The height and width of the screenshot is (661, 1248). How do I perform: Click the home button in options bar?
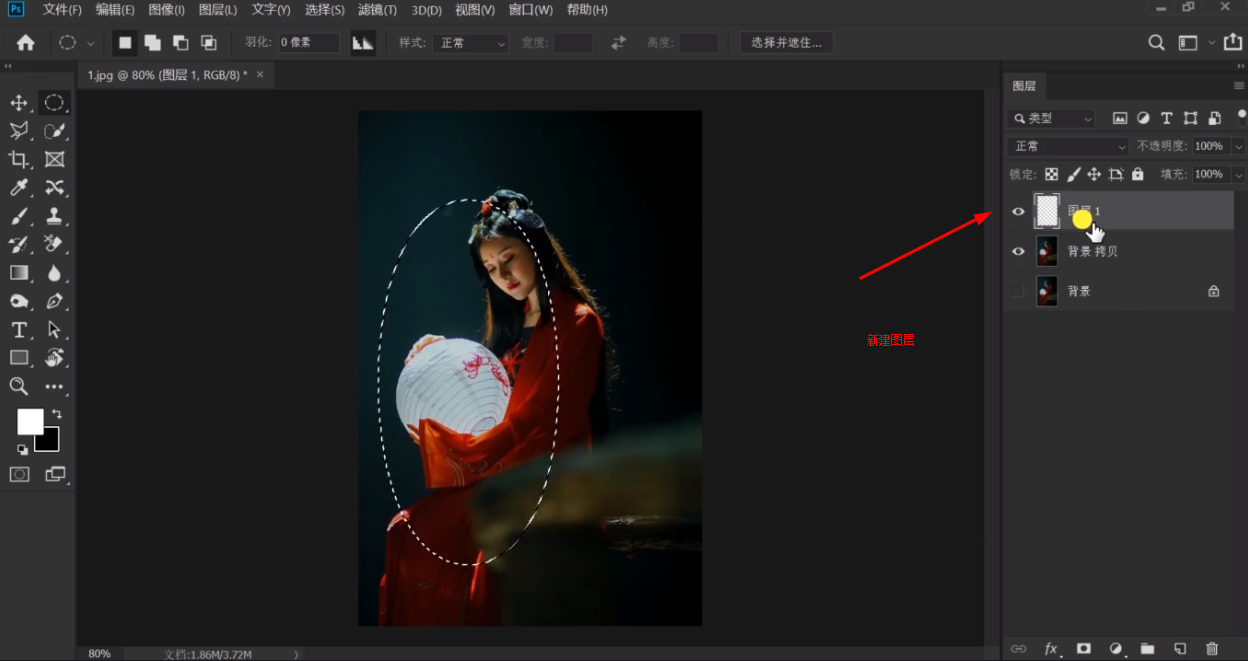coord(26,43)
